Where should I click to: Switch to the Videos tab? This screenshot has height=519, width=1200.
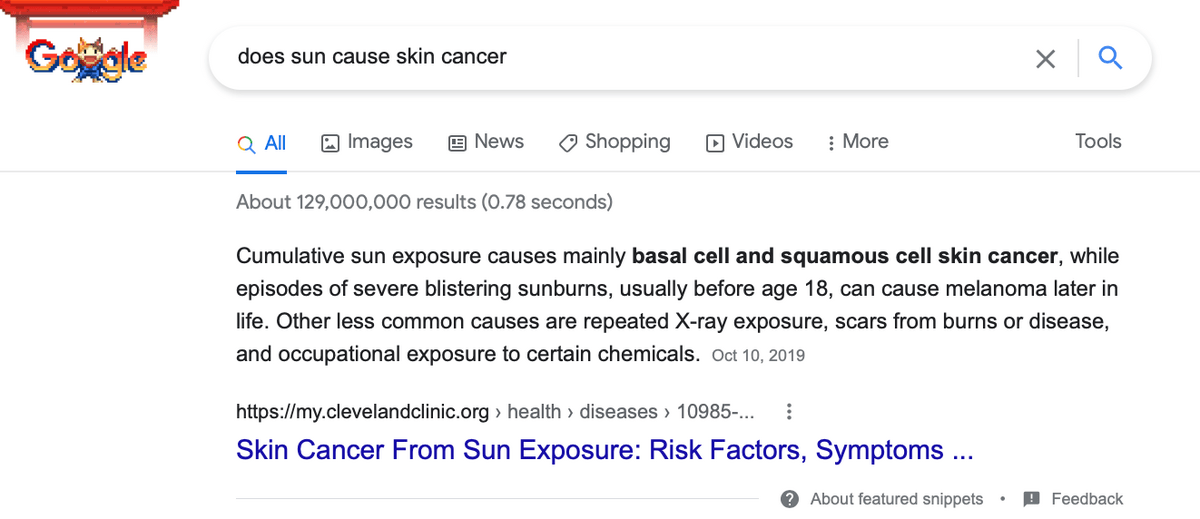762,142
